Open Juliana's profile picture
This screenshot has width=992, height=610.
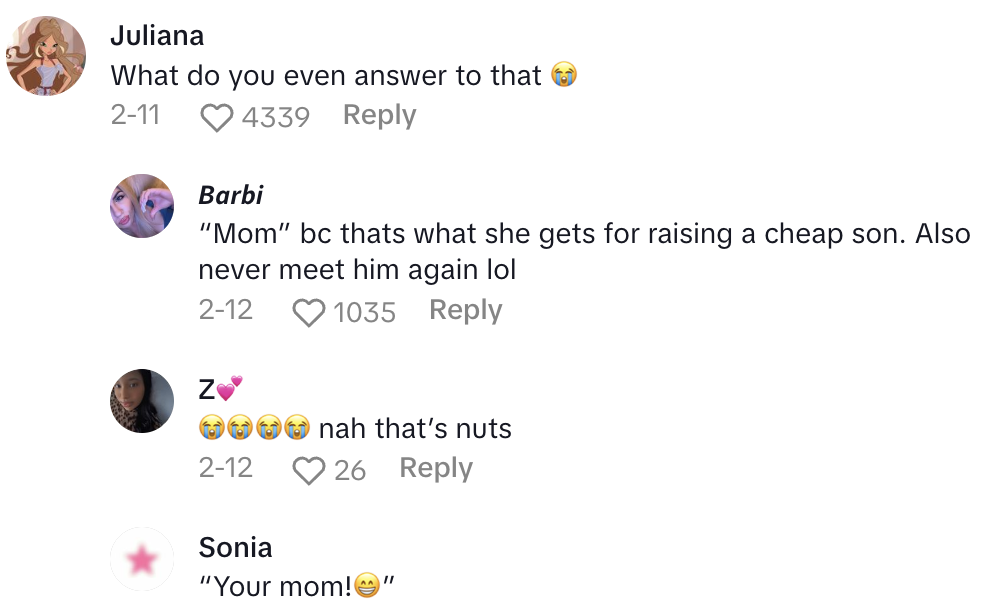tap(46, 56)
